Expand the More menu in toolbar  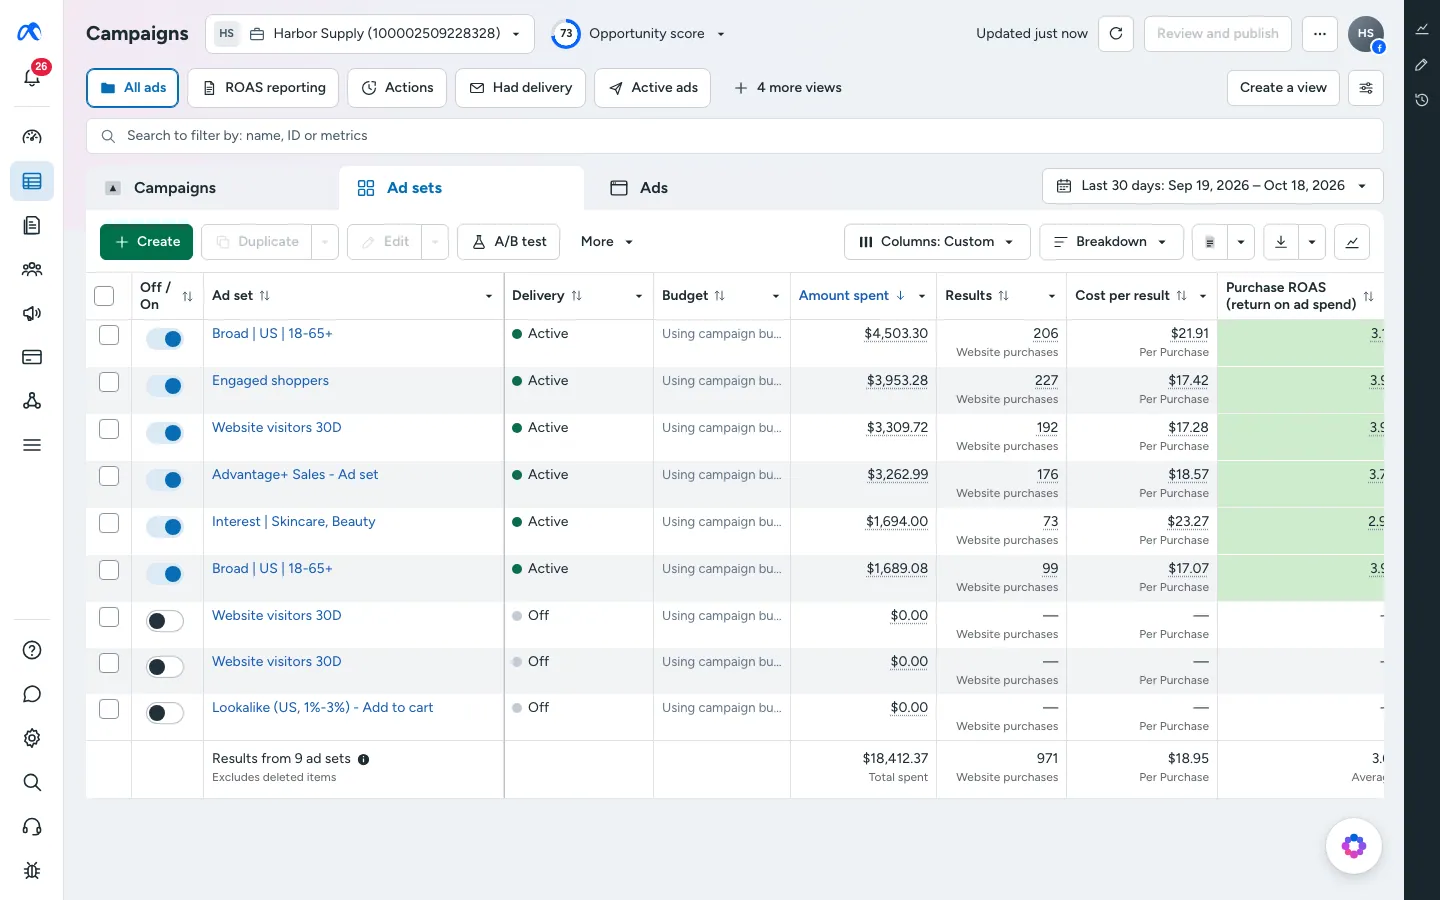pos(607,242)
